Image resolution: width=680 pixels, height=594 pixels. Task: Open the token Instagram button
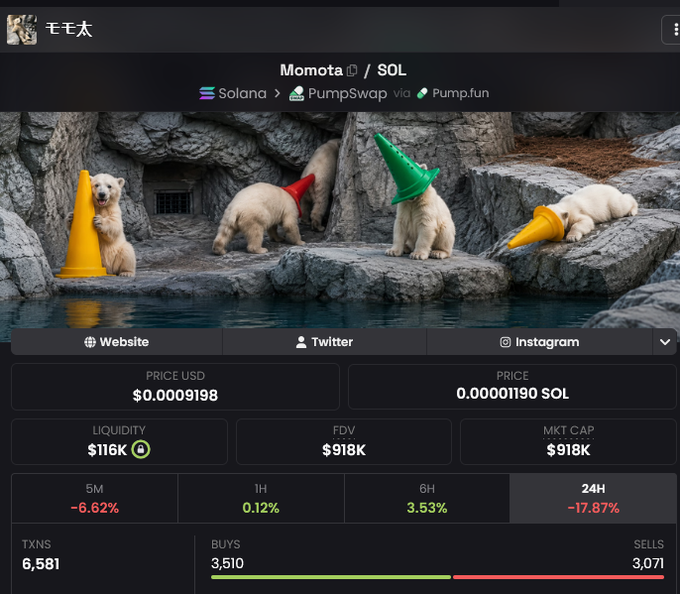[x=539, y=342]
